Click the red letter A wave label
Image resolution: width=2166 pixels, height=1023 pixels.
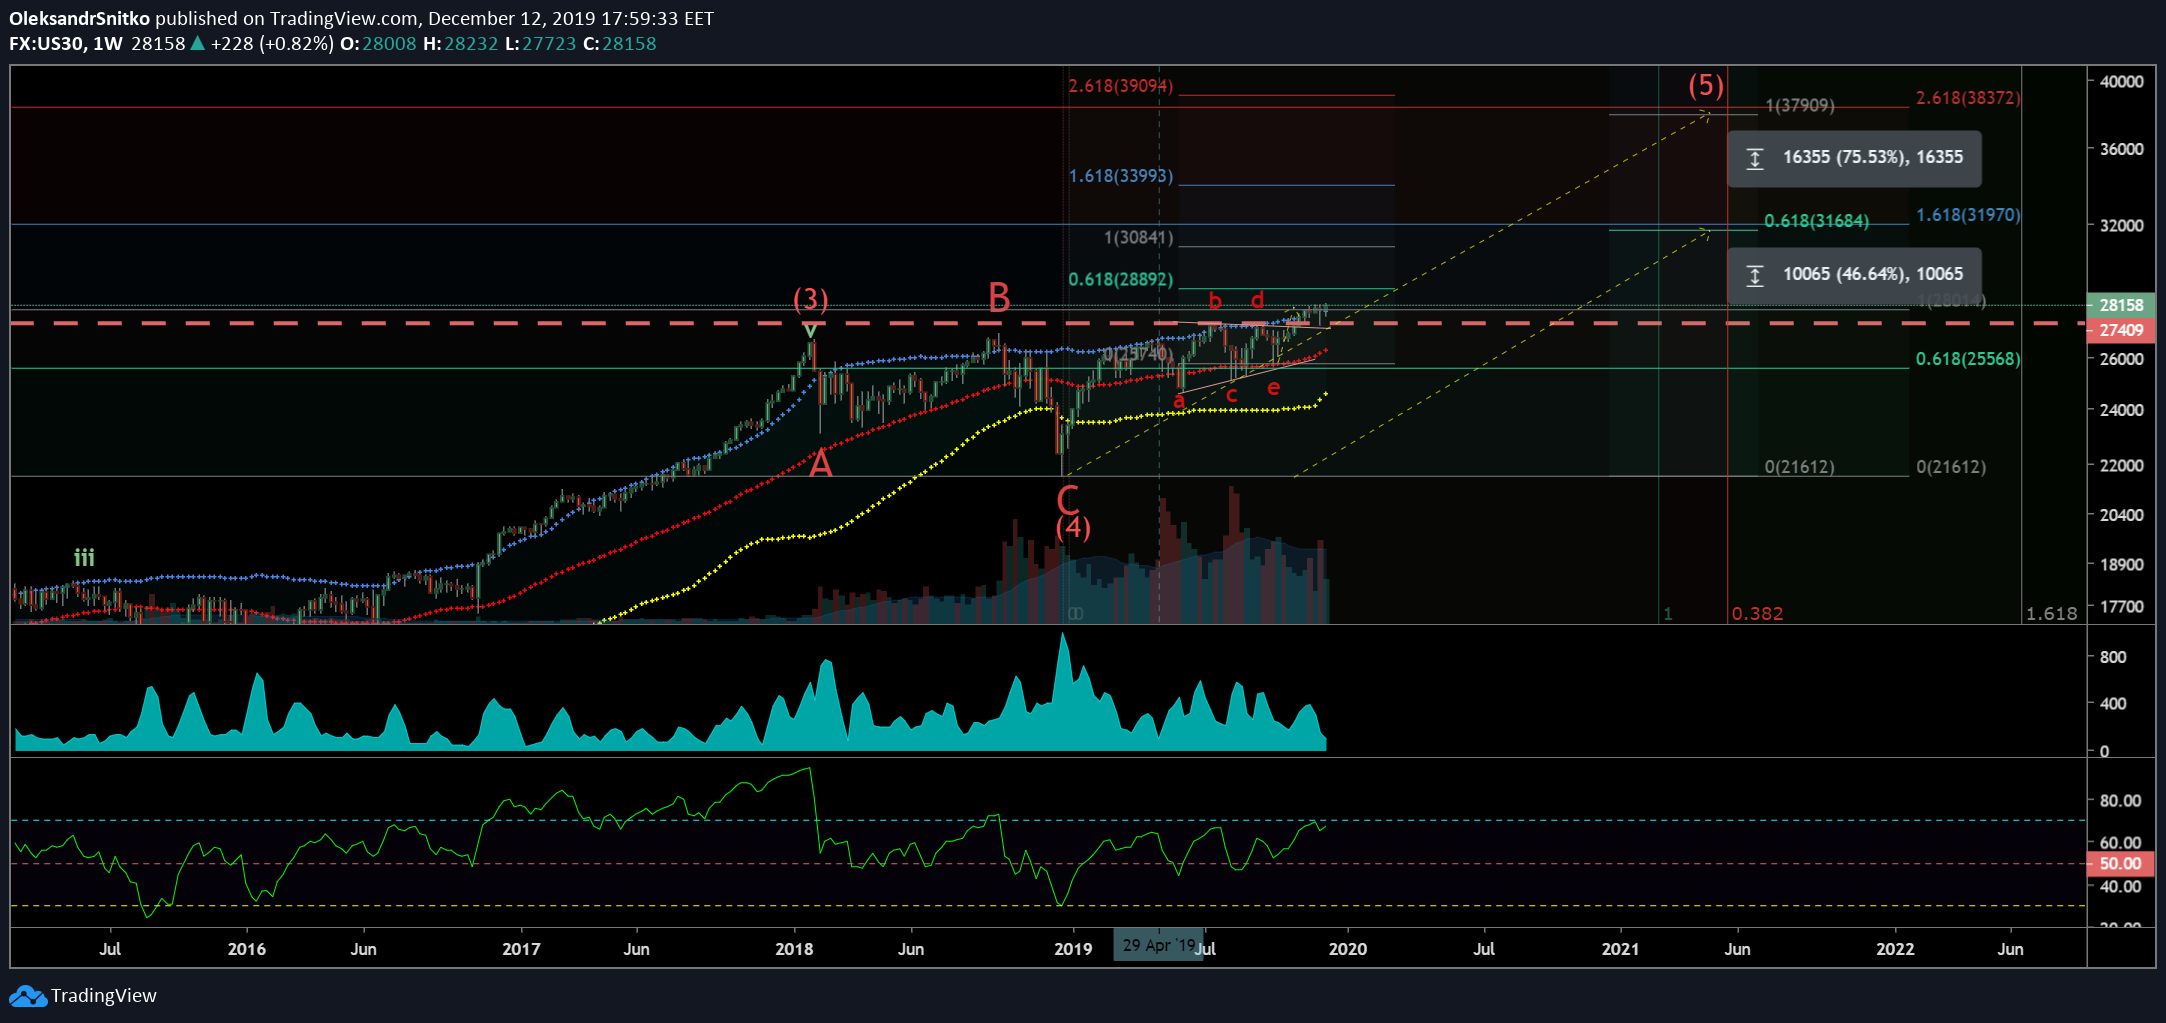coord(820,463)
